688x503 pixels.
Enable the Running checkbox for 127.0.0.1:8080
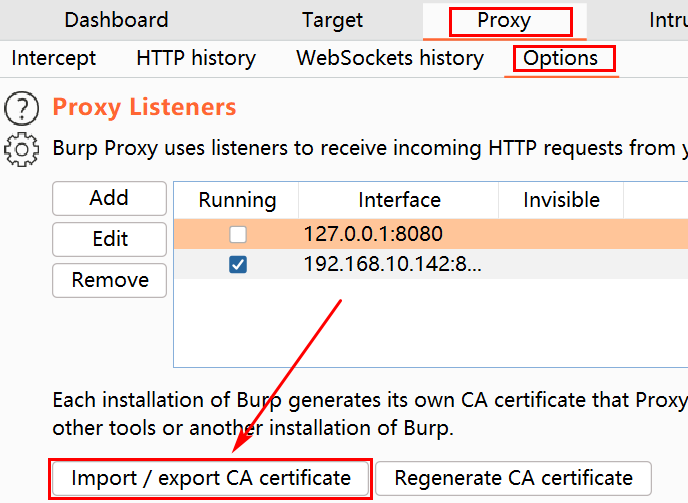(x=237, y=235)
